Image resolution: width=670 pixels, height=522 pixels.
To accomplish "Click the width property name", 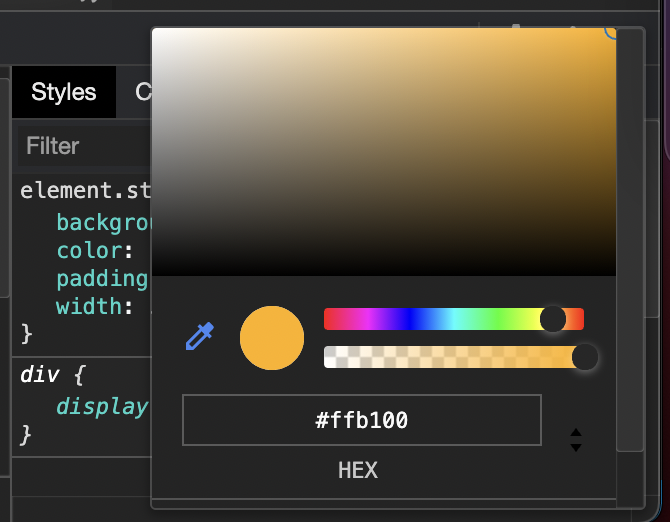I will (87, 305).
